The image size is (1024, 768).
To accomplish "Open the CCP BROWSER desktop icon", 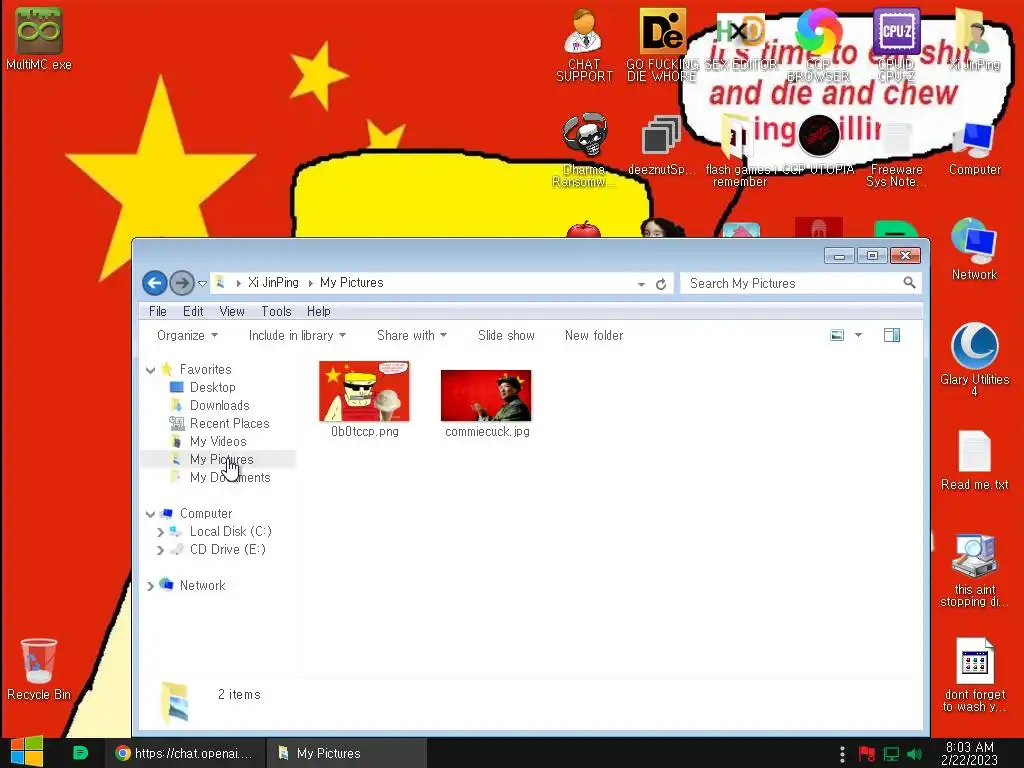I will [818, 44].
